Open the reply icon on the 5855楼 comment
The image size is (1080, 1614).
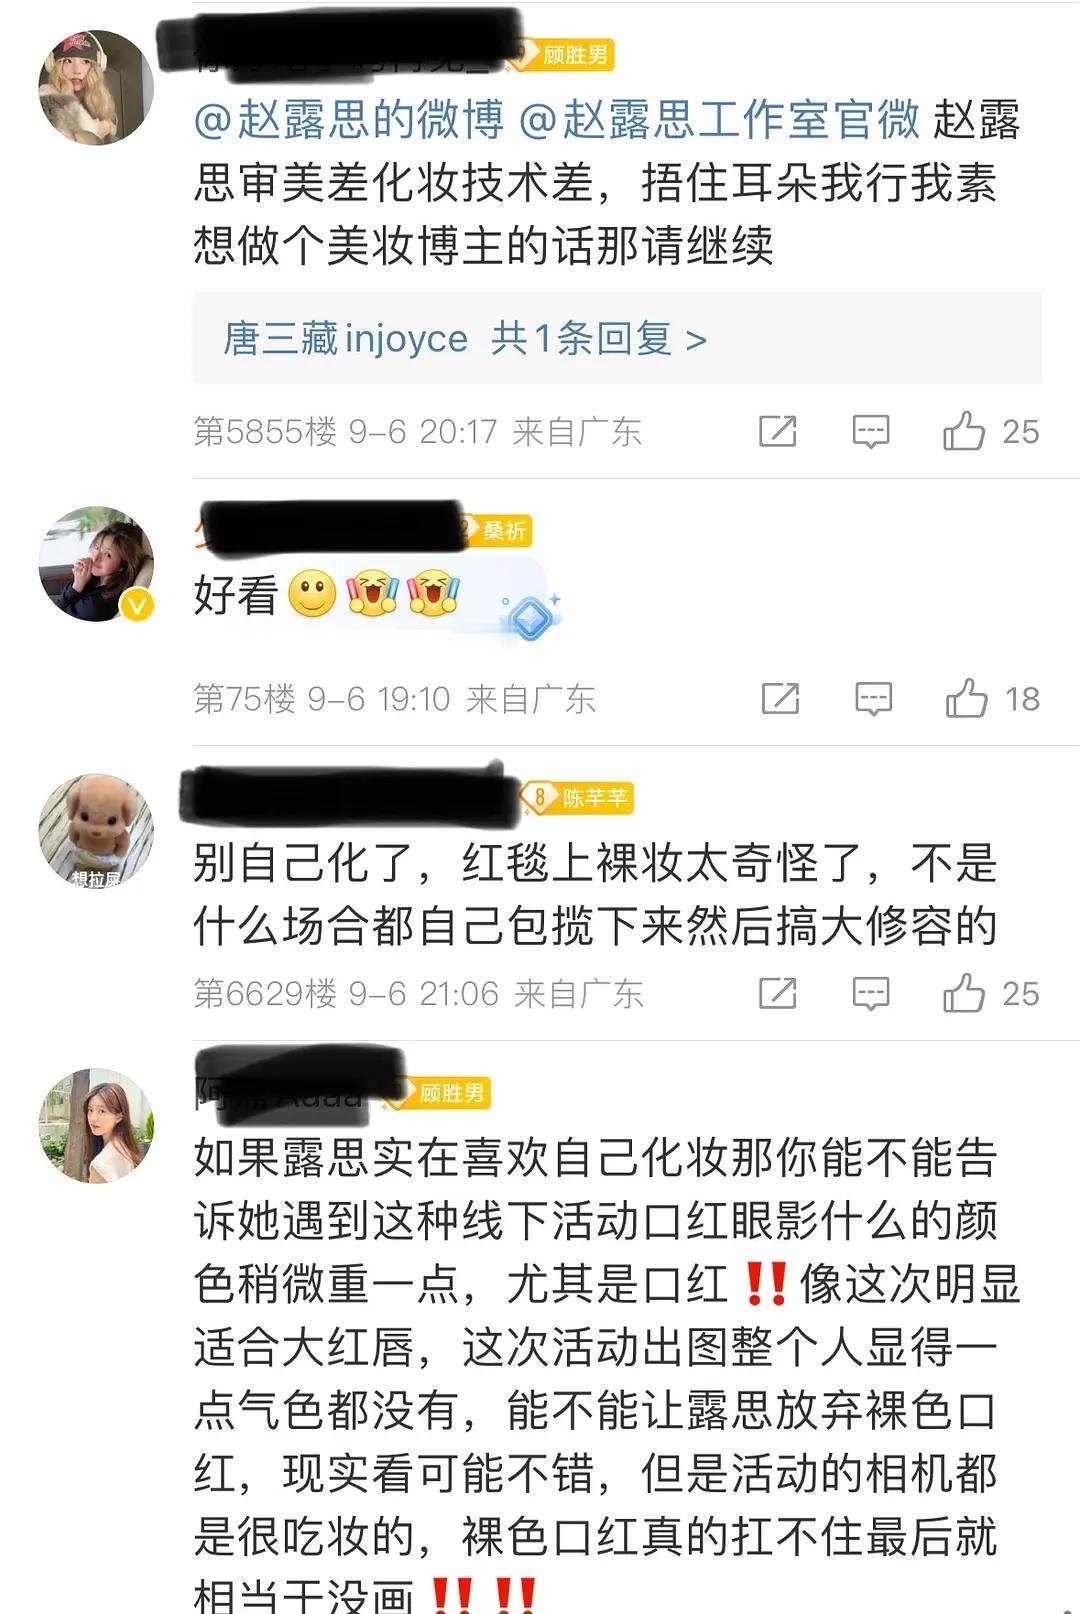pos(870,432)
